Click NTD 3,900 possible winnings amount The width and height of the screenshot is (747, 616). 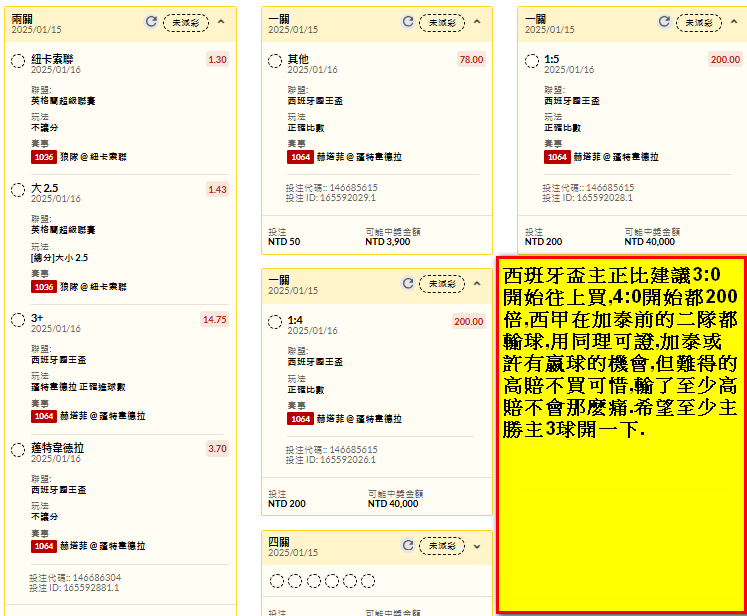tap(387, 242)
